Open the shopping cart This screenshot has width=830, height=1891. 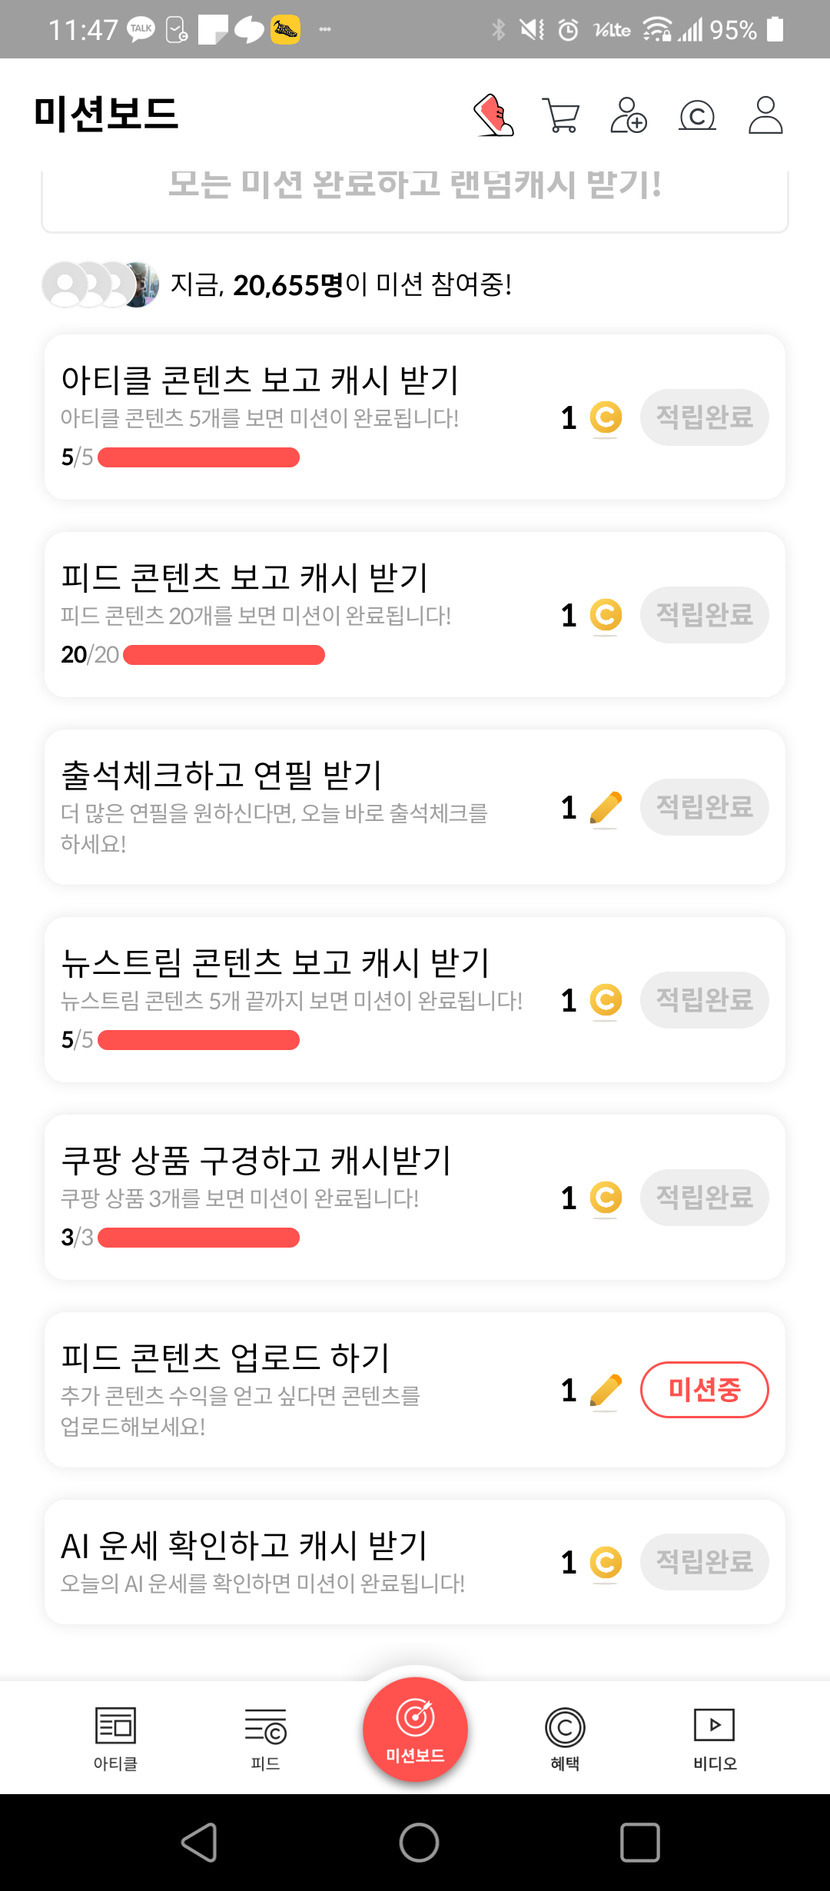[x=560, y=115]
